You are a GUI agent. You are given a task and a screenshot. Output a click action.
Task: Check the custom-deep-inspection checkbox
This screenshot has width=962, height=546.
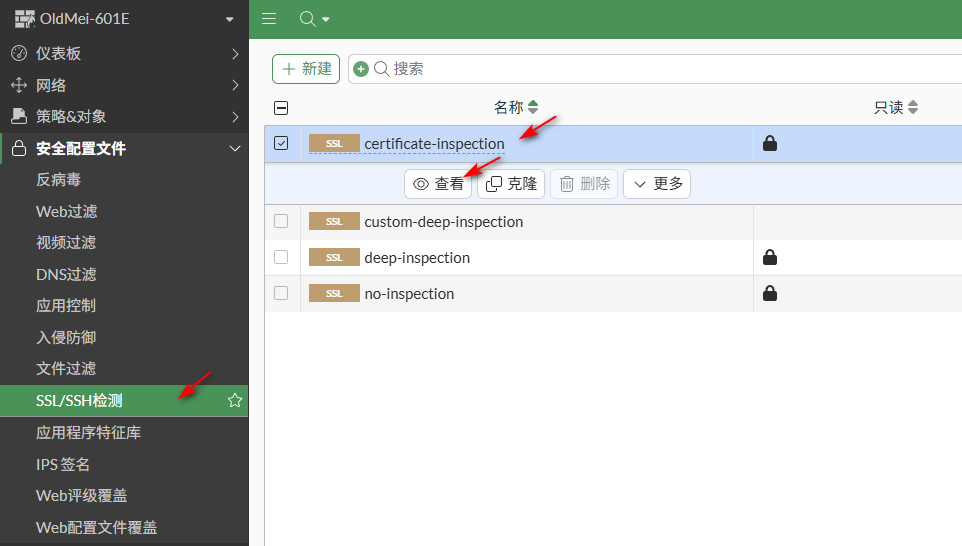point(281,221)
